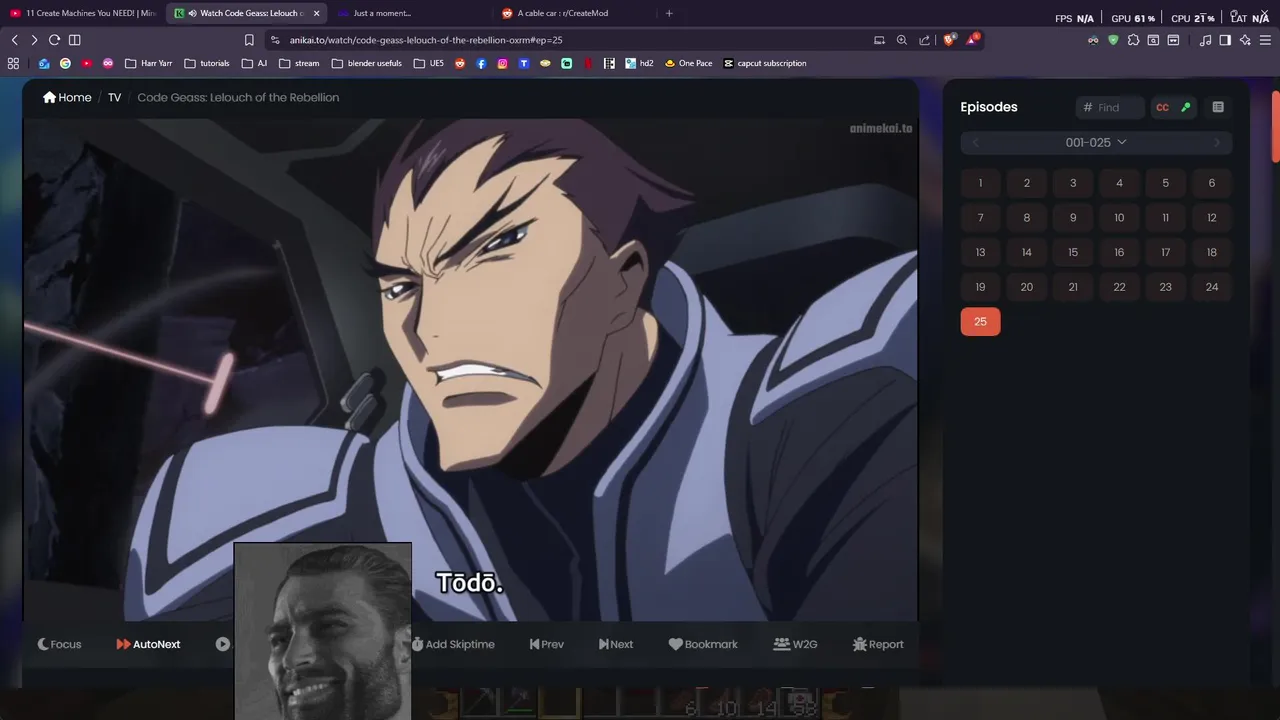This screenshot has width=1280, height=720.
Task: Go to next episode with Next
Action: click(x=615, y=644)
